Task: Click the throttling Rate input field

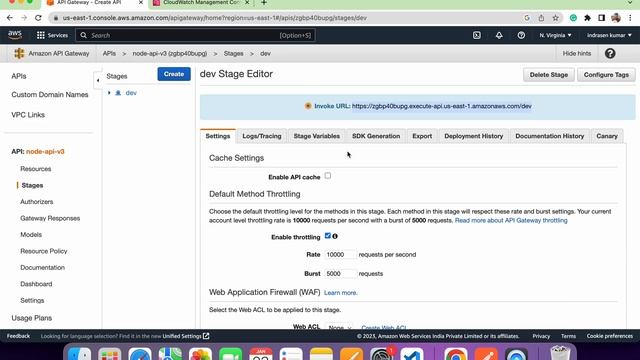Action: 340,255
